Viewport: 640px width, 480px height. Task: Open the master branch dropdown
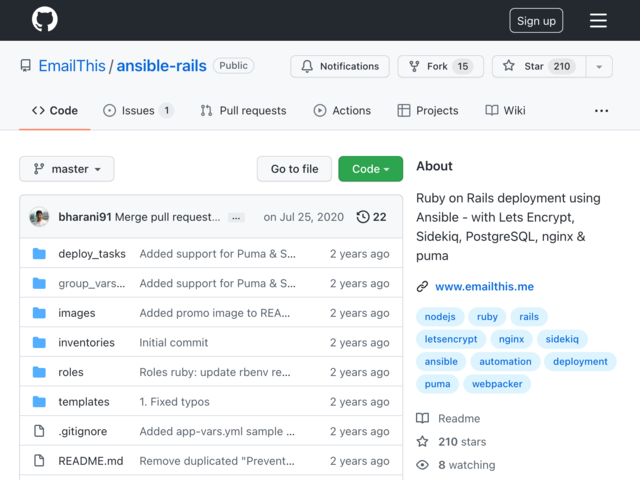coord(67,169)
